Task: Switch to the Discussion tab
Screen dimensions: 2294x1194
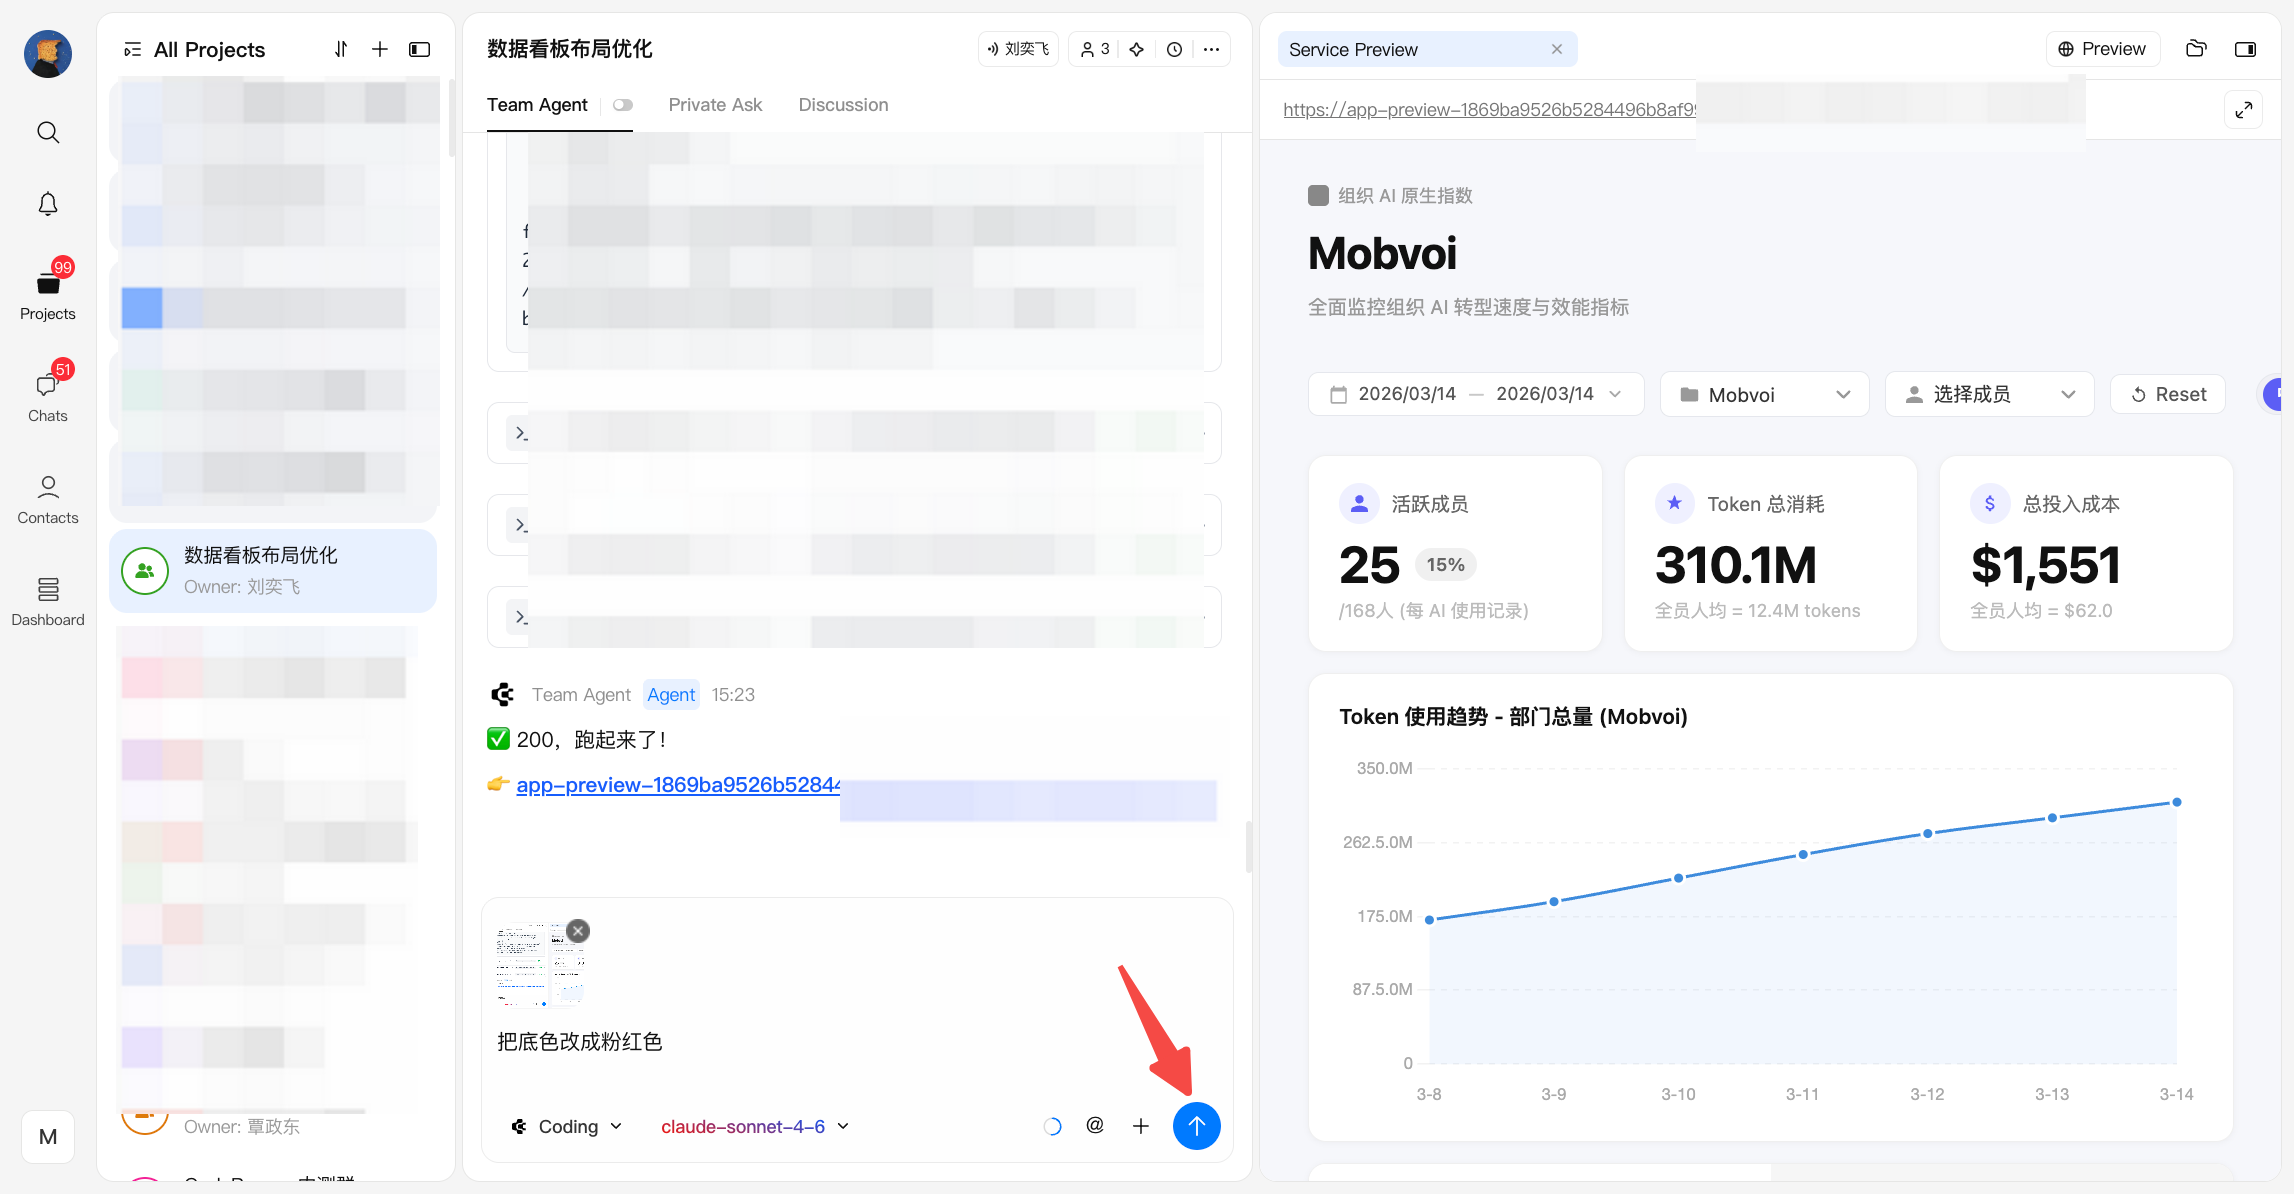Action: 843,105
